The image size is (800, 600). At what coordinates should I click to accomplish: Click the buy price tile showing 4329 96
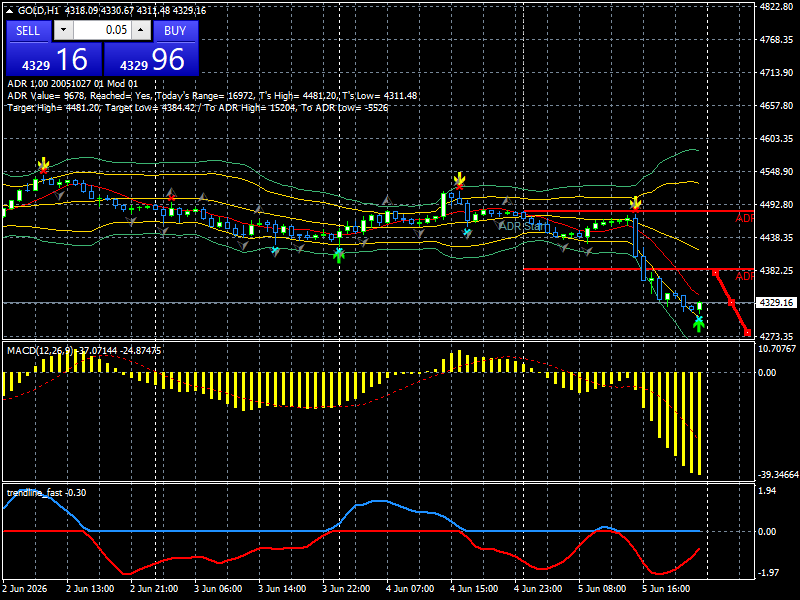[x=151, y=59]
